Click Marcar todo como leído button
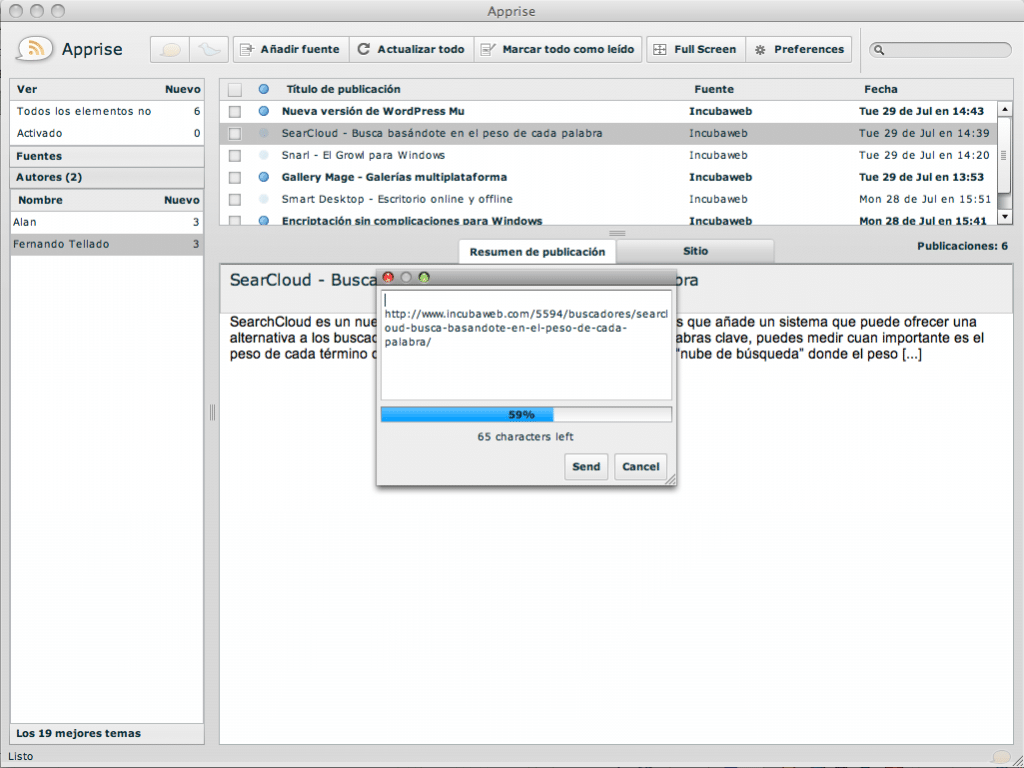This screenshot has height=768, width=1024. pyautogui.click(x=558, y=50)
